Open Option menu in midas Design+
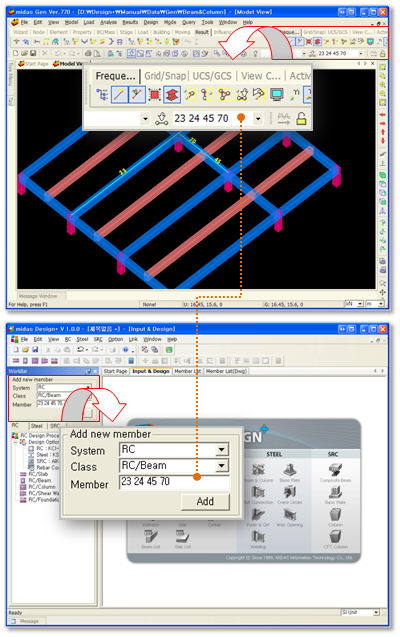The image size is (400, 637). tap(115, 339)
